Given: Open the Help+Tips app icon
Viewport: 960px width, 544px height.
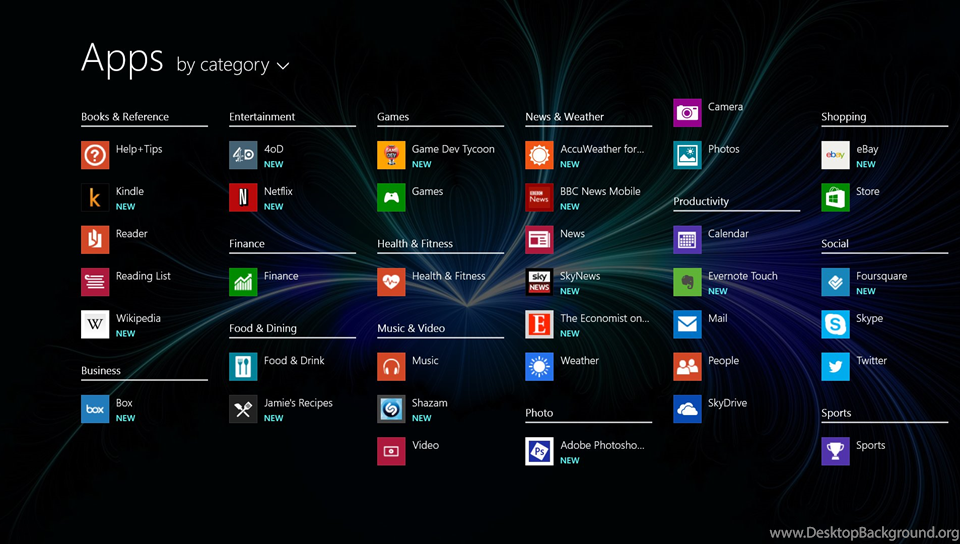Looking at the screenshot, I should (95, 155).
